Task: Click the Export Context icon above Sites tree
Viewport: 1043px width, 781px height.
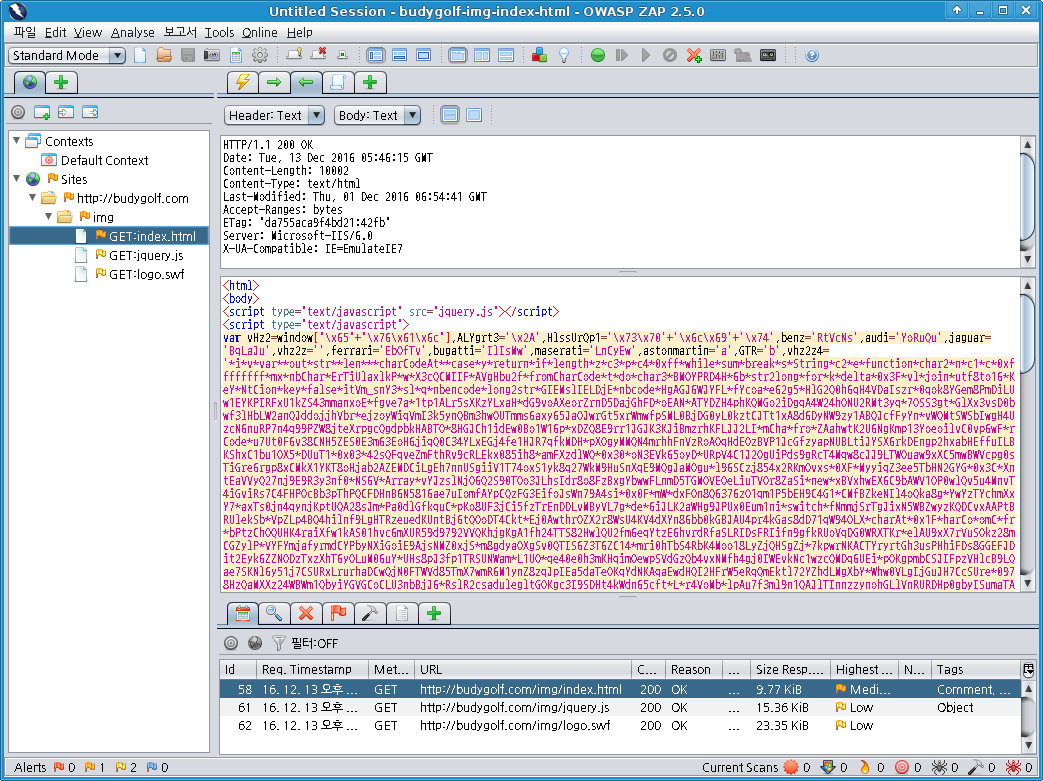Action: pyautogui.click(x=90, y=112)
